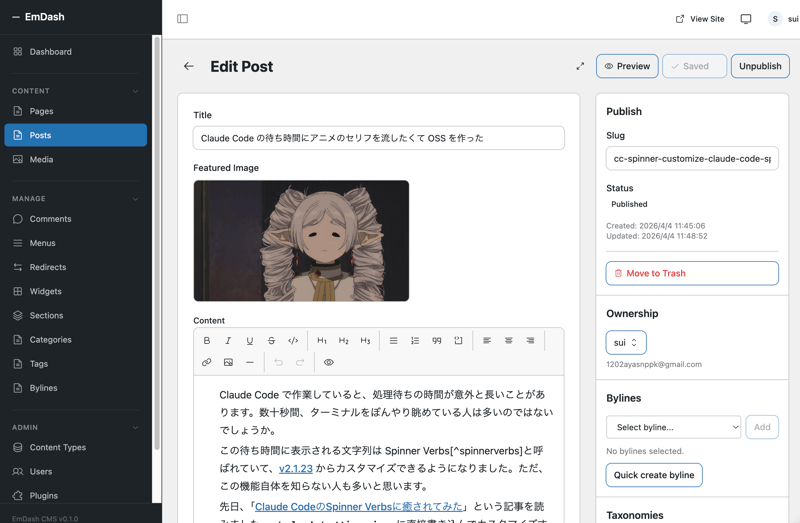Expand editor to fullscreen
This screenshot has width=800, height=523.
tap(580, 66)
